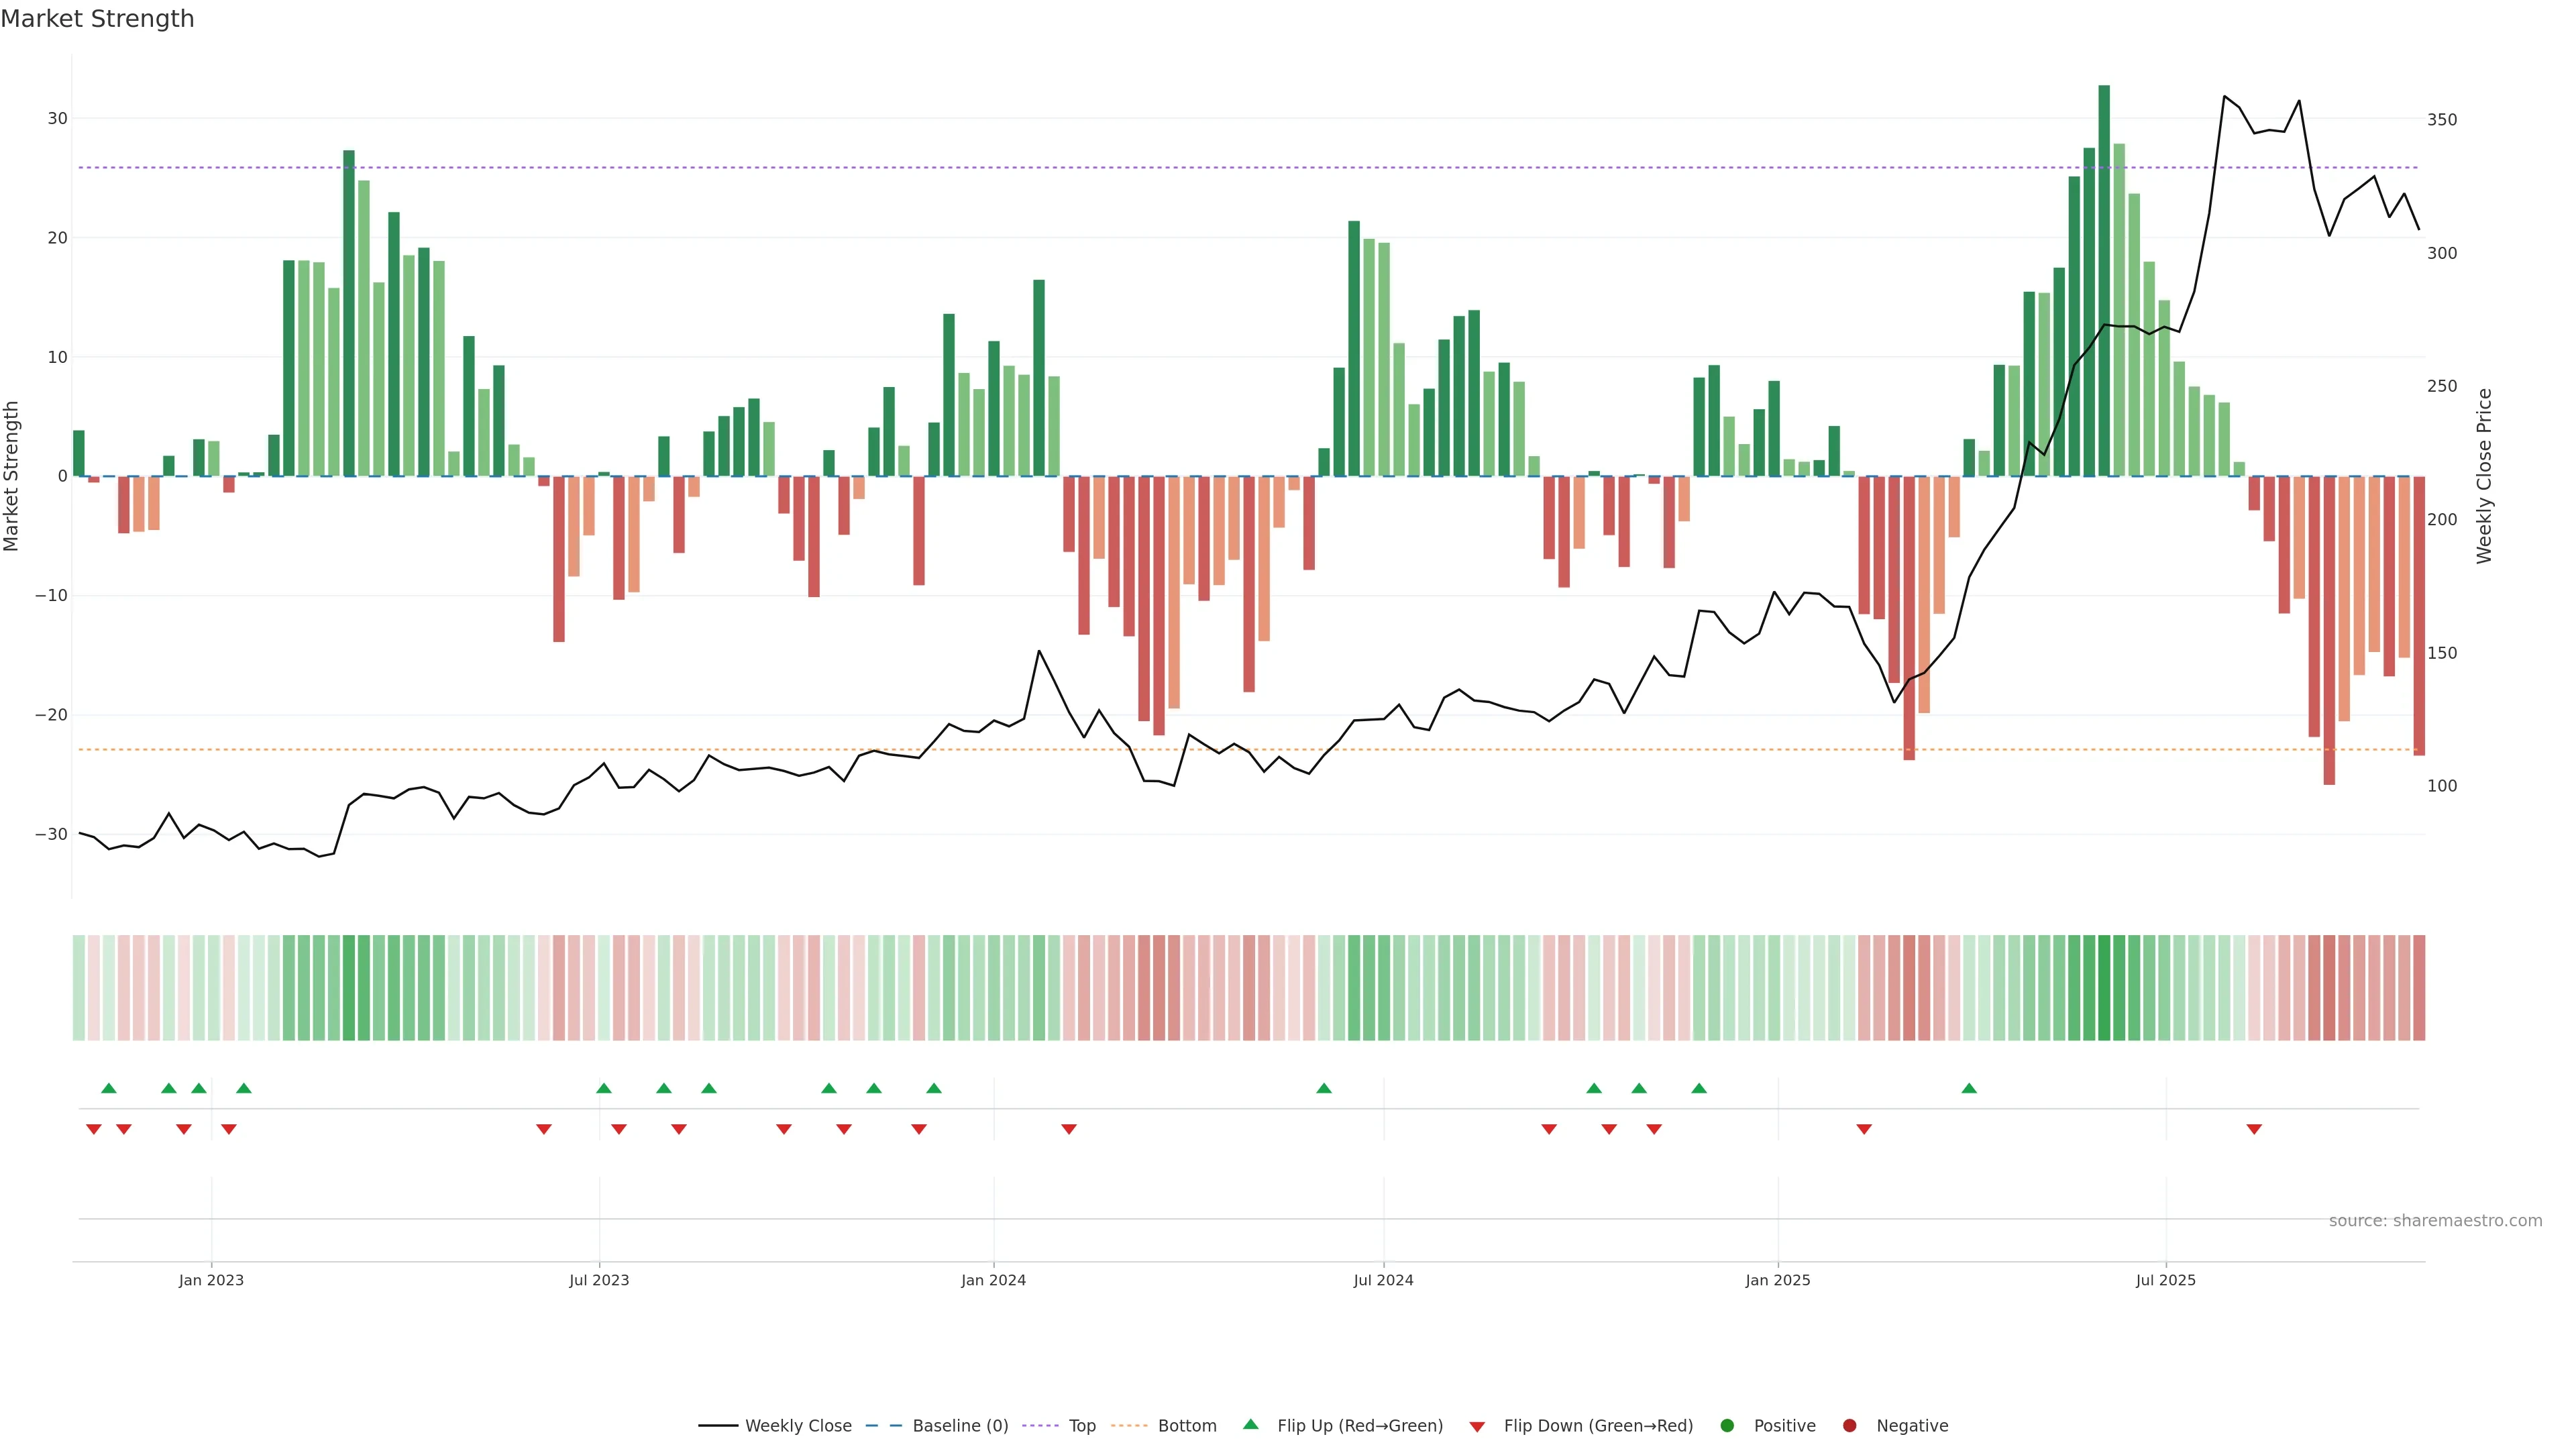
Task: Click the first red flip-down triangle marker
Action: coord(94,1129)
